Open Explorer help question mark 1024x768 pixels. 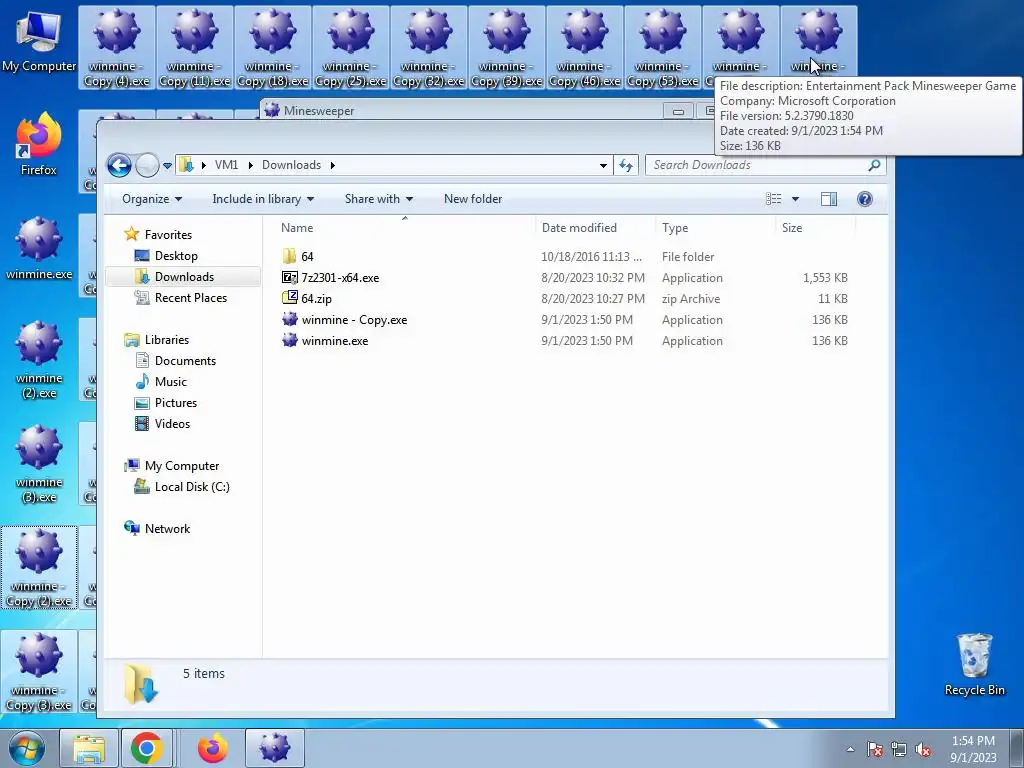pos(865,199)
